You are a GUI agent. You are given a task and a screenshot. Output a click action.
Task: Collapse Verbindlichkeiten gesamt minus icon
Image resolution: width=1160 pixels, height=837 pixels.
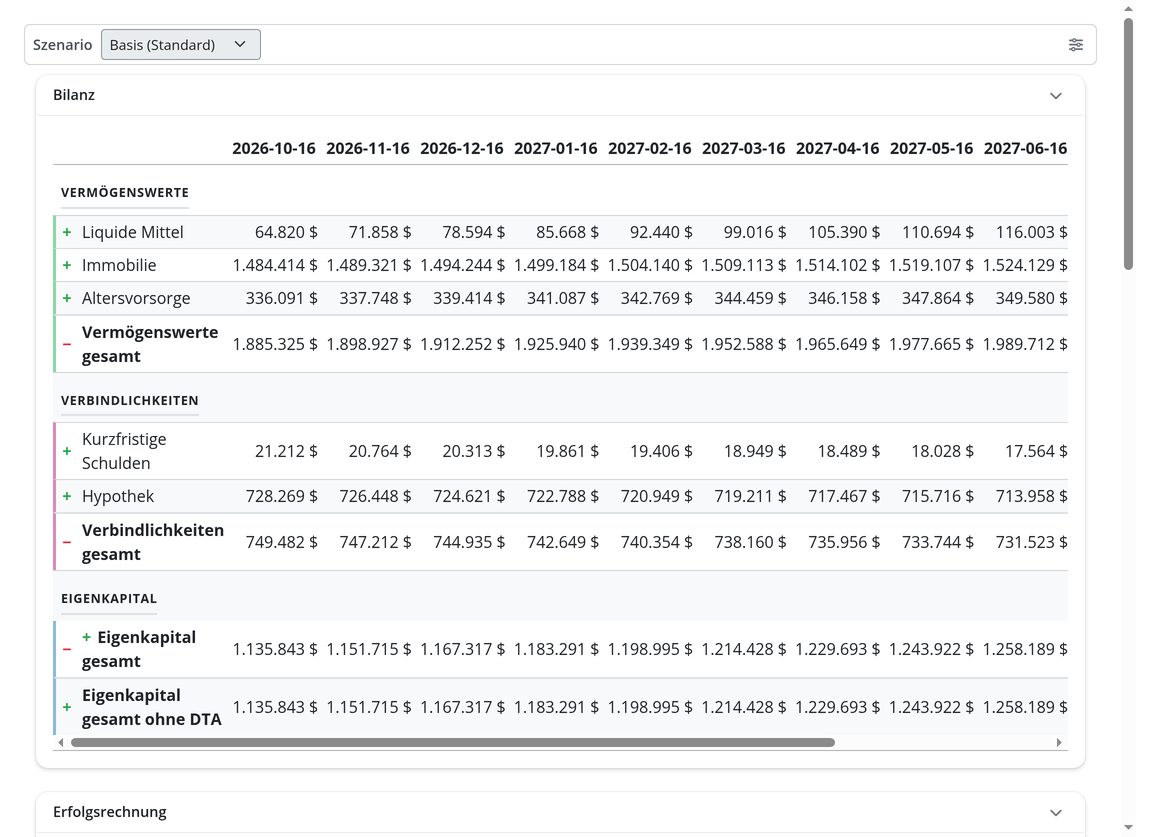(x=67, y=542)
